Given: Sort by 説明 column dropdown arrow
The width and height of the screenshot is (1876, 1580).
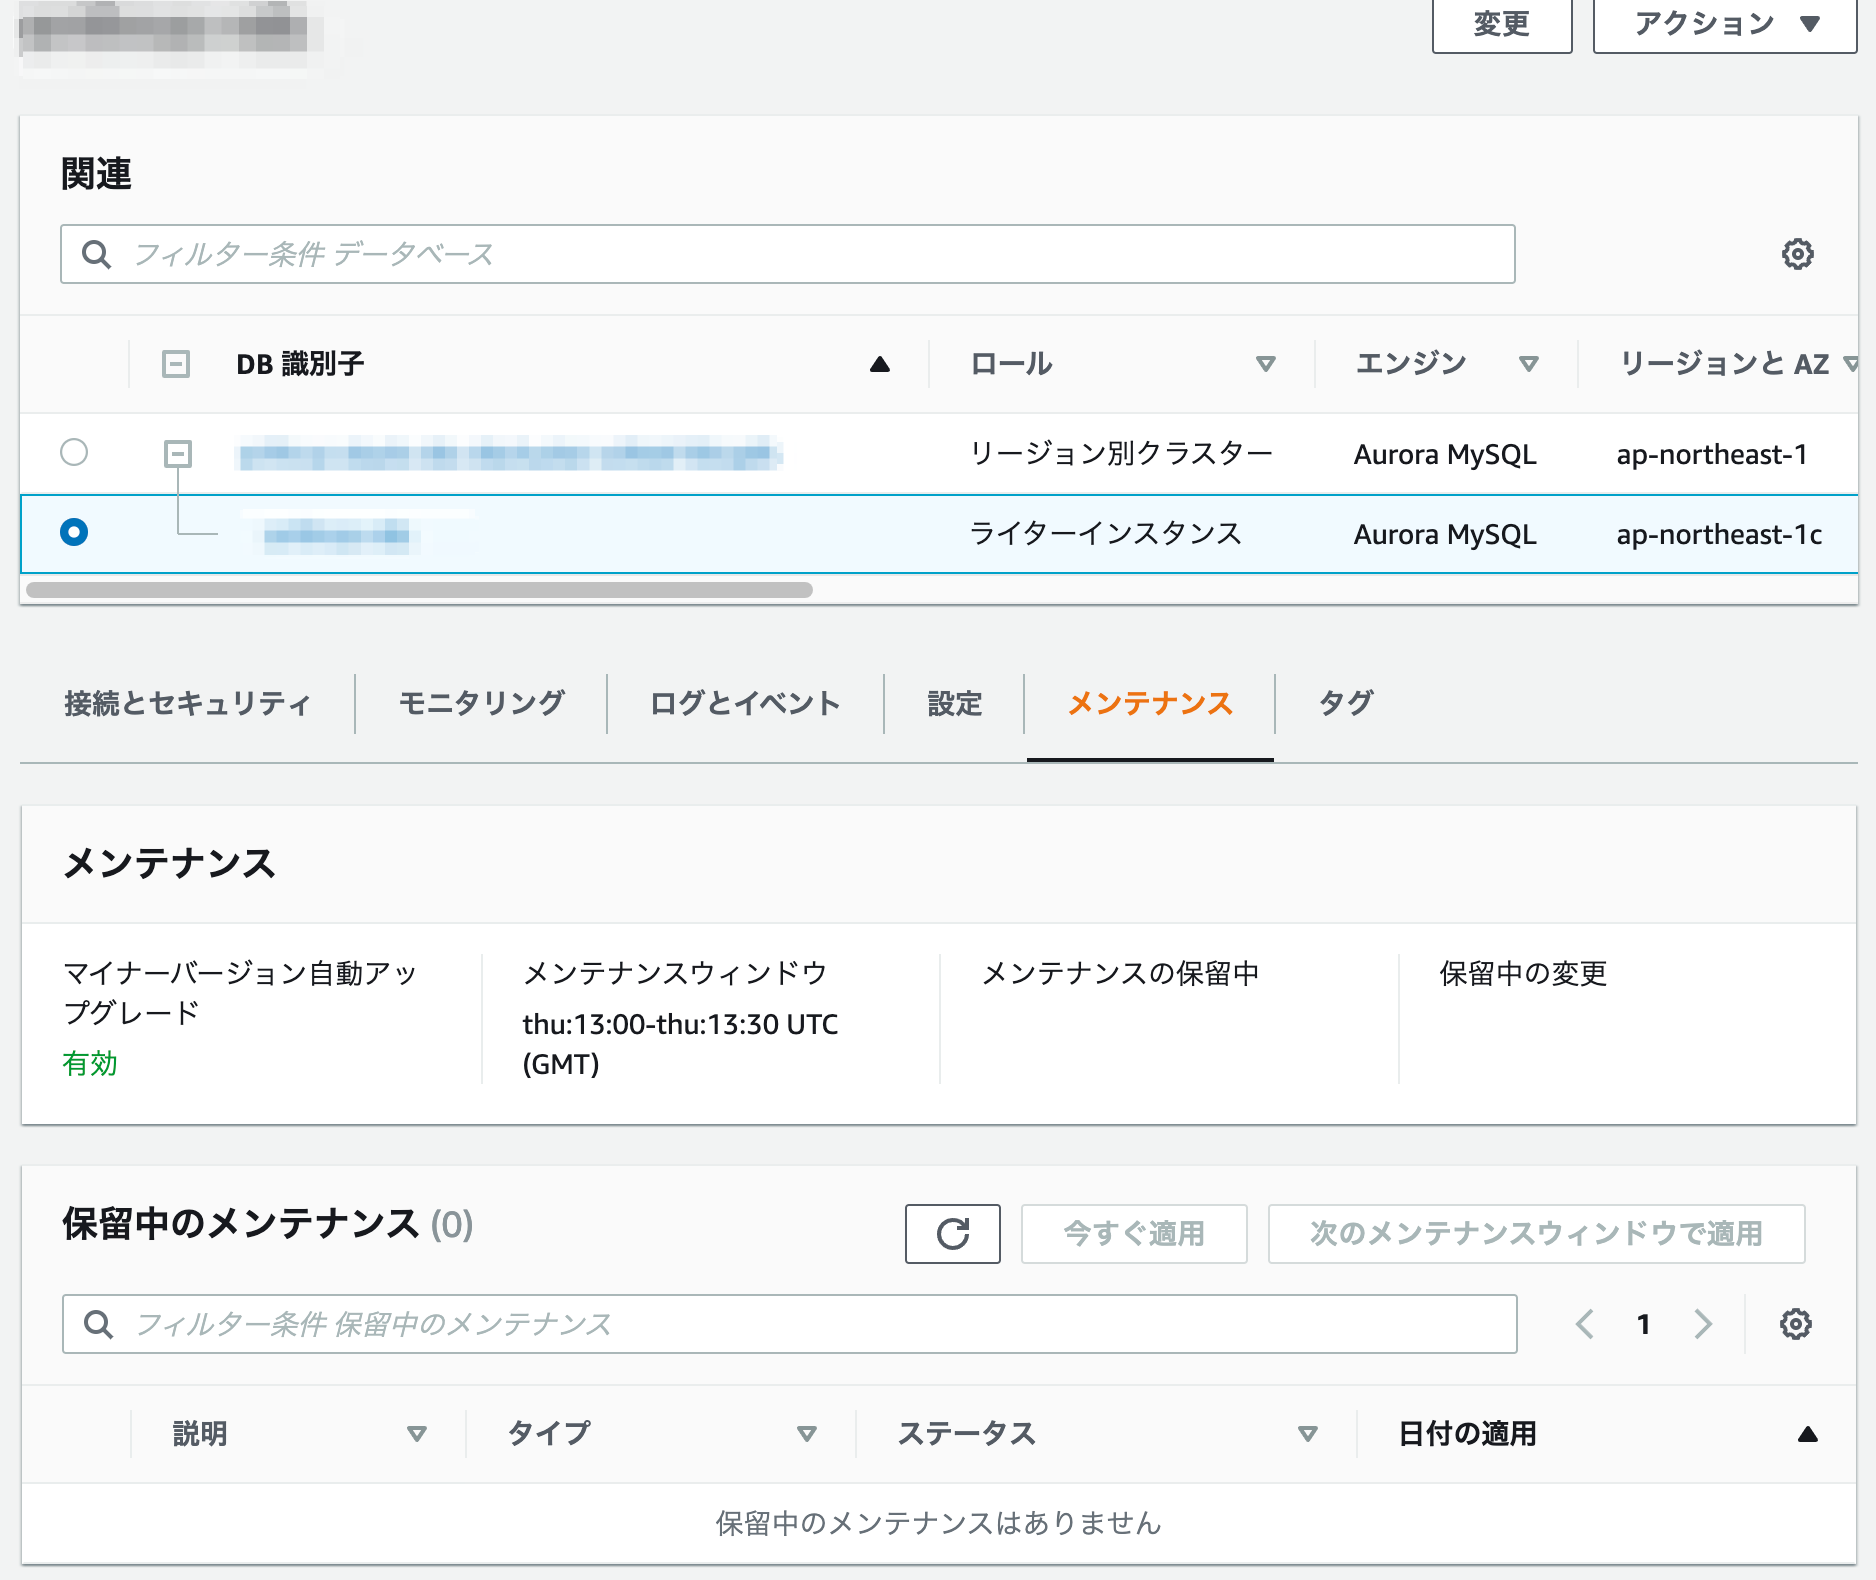Looking at the screenshot, I should [417, 1434].
